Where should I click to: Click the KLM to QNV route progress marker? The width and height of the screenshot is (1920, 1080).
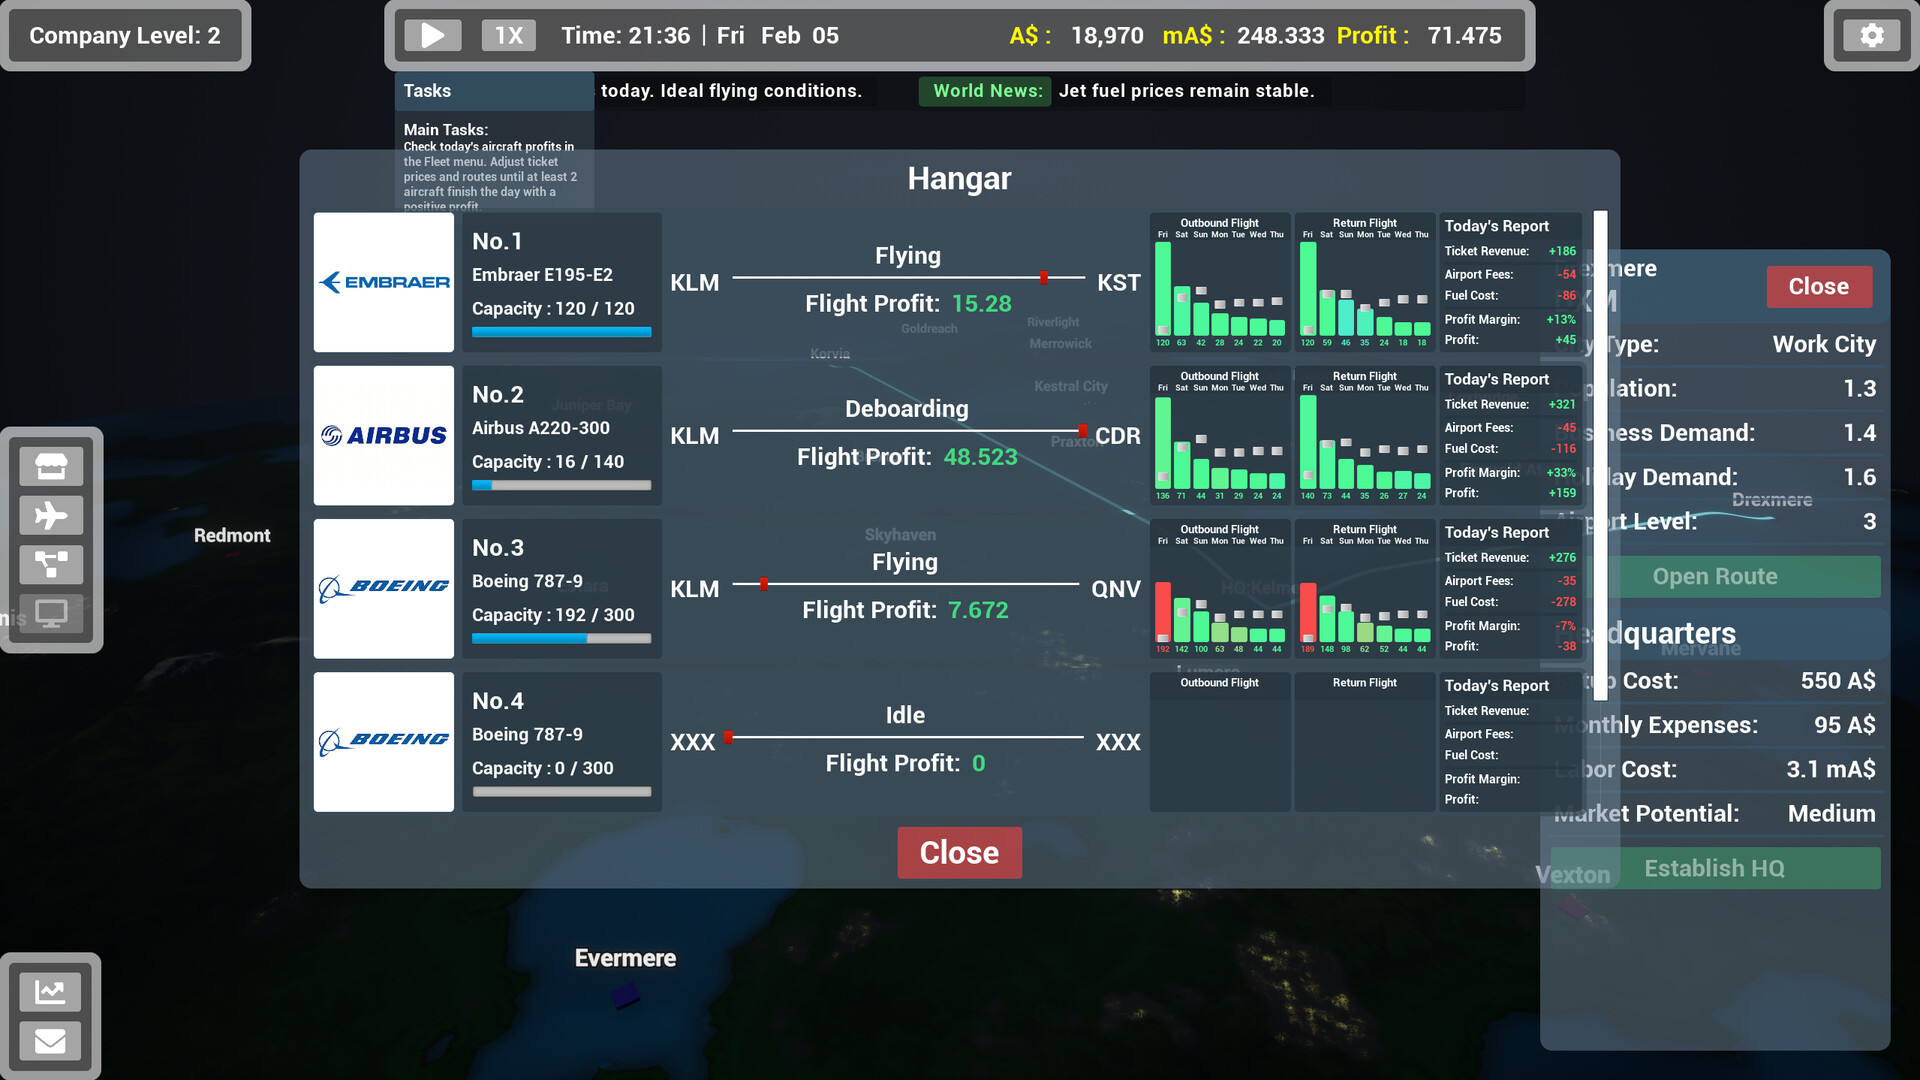[x=763, y=584]
